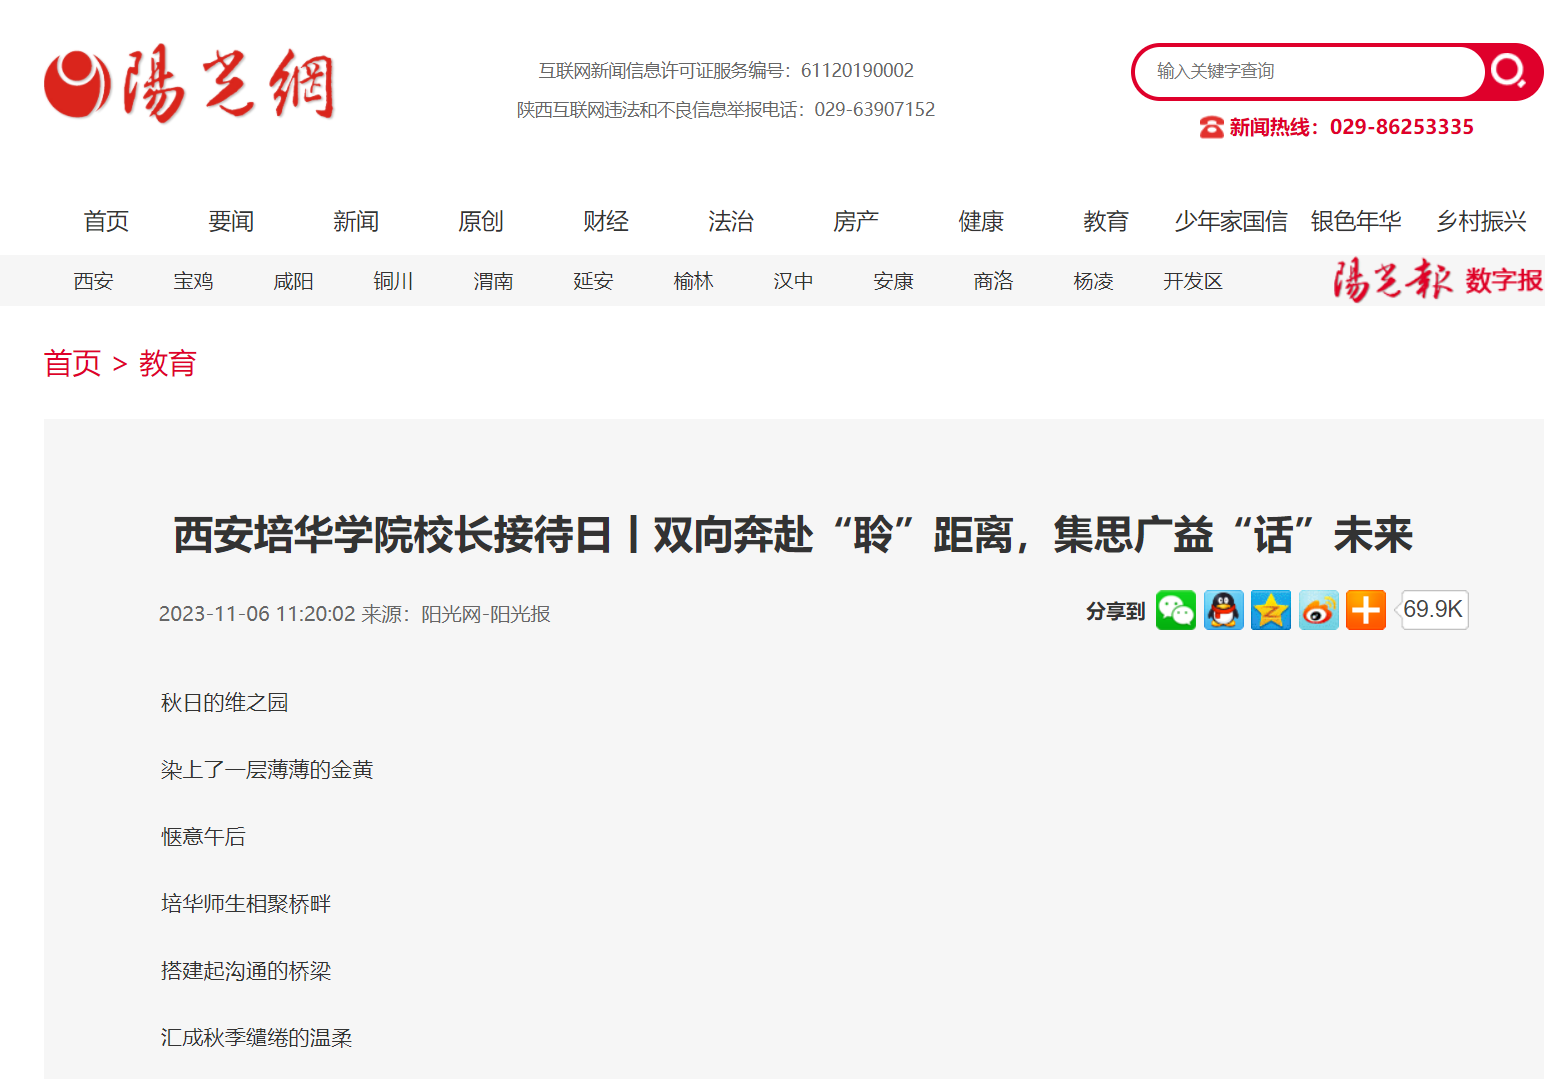
Task: Share article via QQ penguin icon
Action: pos(1223,610)
